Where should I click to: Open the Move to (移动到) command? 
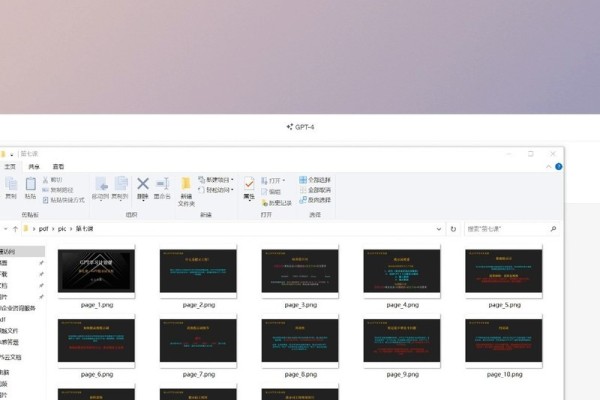(101, 188)
